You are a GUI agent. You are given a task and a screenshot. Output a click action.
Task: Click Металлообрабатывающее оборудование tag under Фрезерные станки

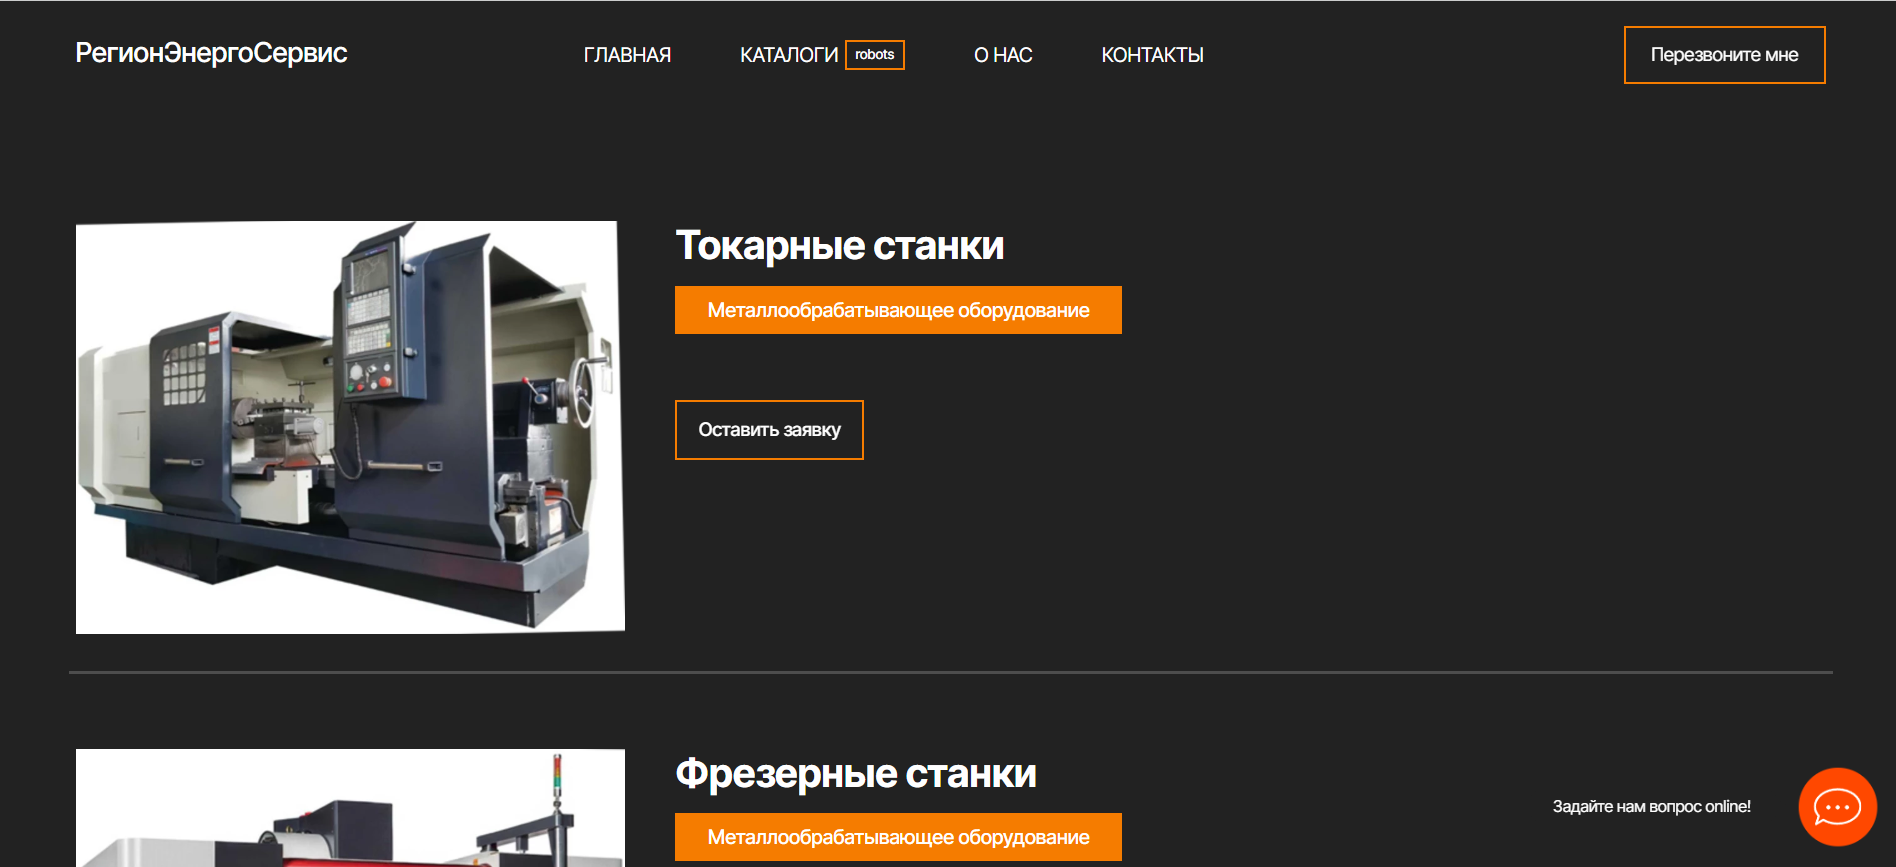(898, 837)
